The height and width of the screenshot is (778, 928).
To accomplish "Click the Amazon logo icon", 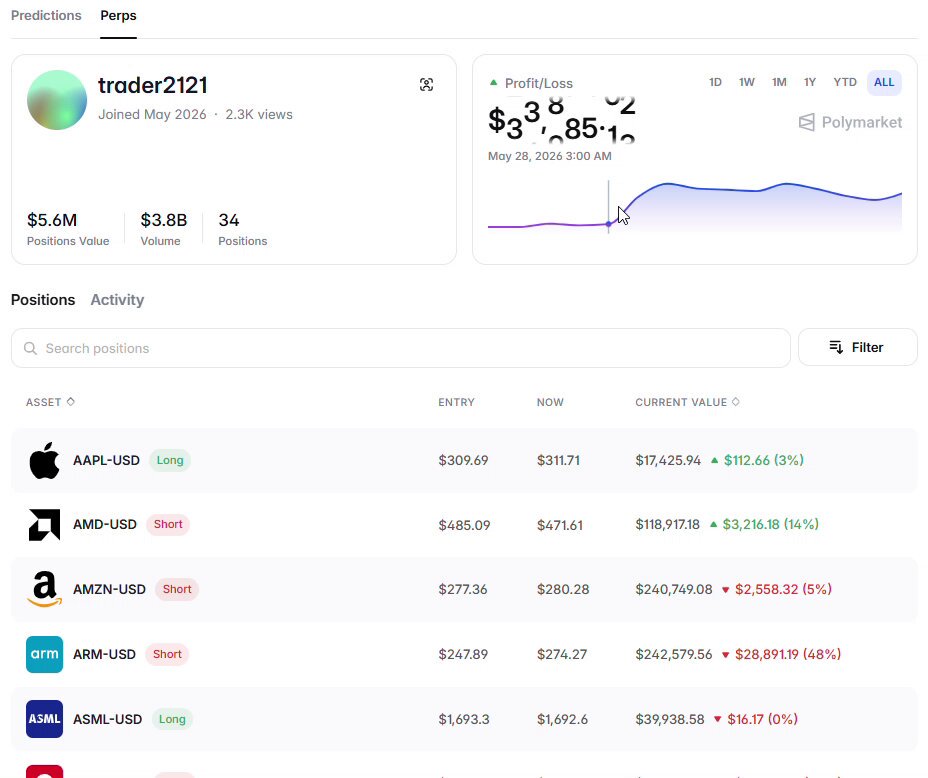I will pos(44,589).
